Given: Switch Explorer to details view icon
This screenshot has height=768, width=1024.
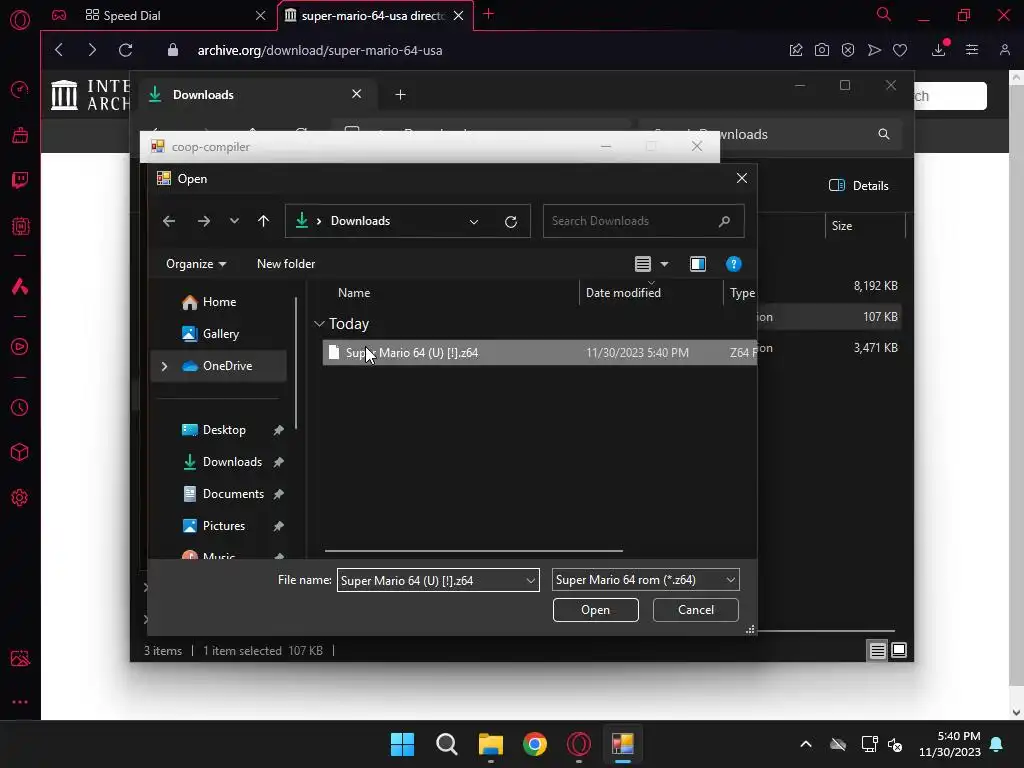Looking at the screenshot, I should click(x=877, y=650).
